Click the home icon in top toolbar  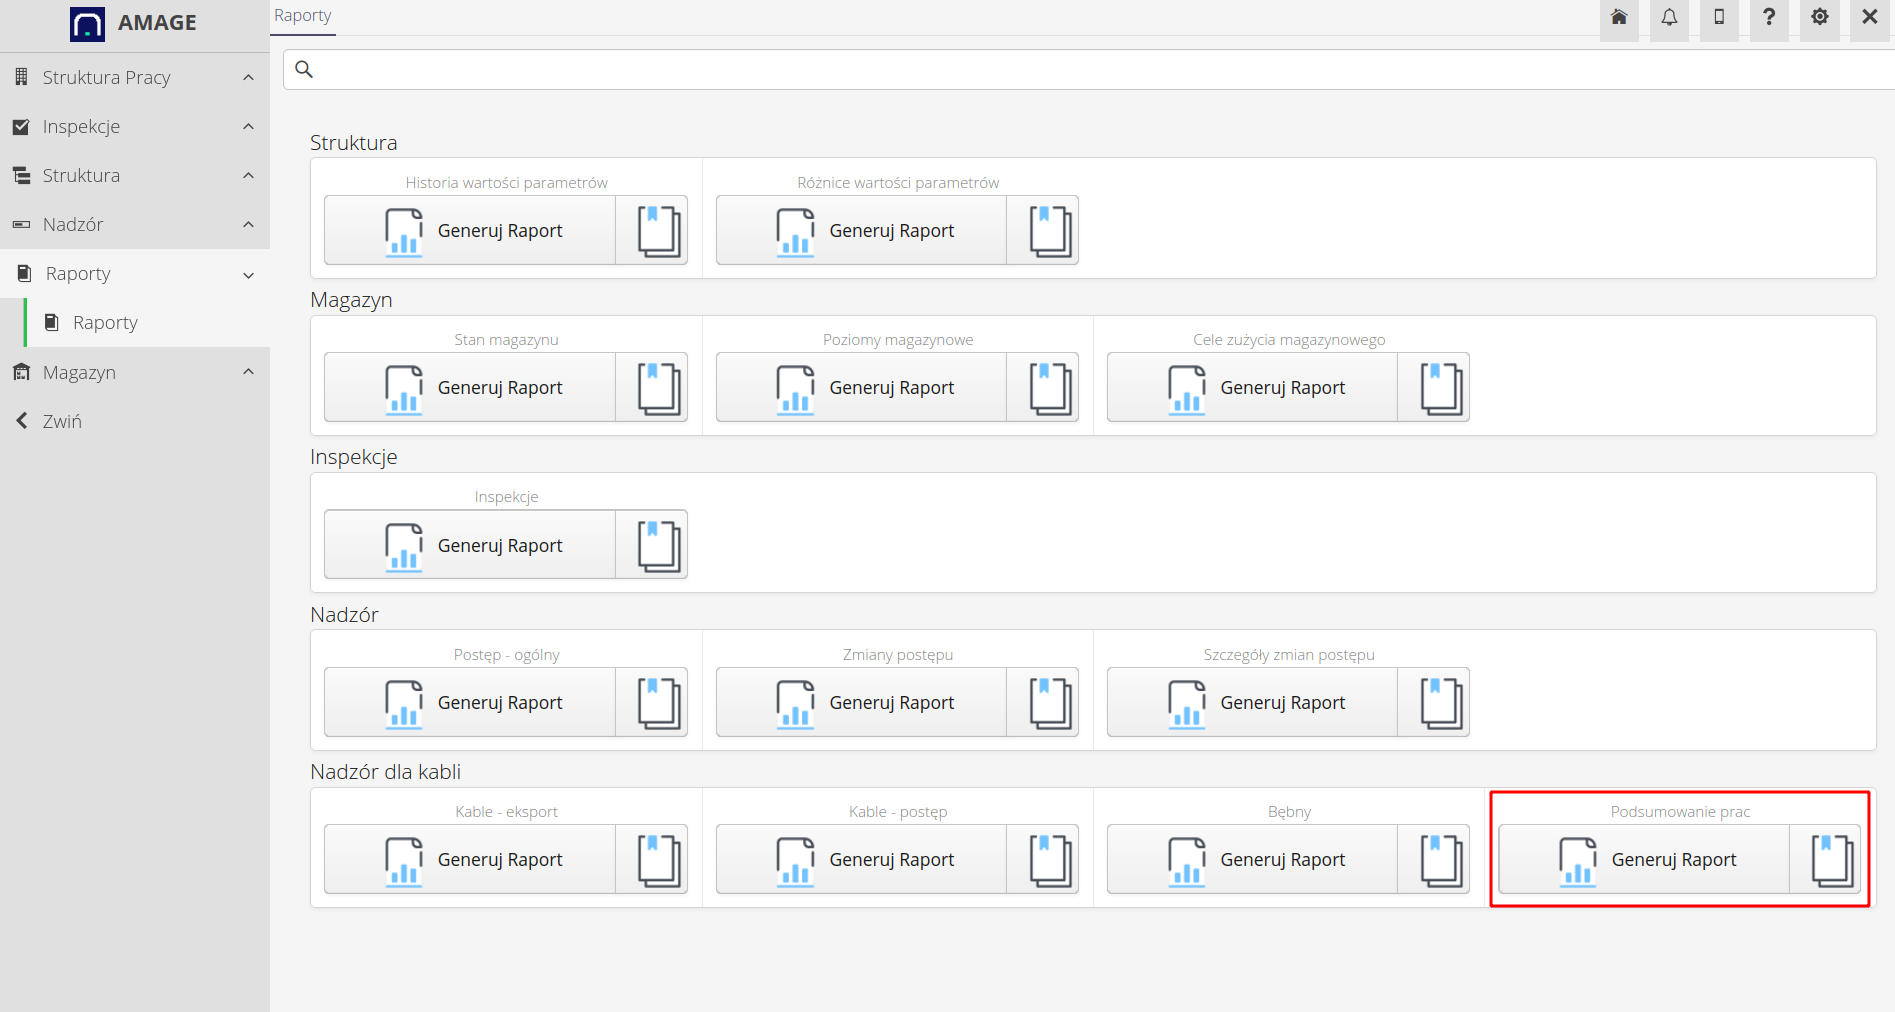(1619, 17)
